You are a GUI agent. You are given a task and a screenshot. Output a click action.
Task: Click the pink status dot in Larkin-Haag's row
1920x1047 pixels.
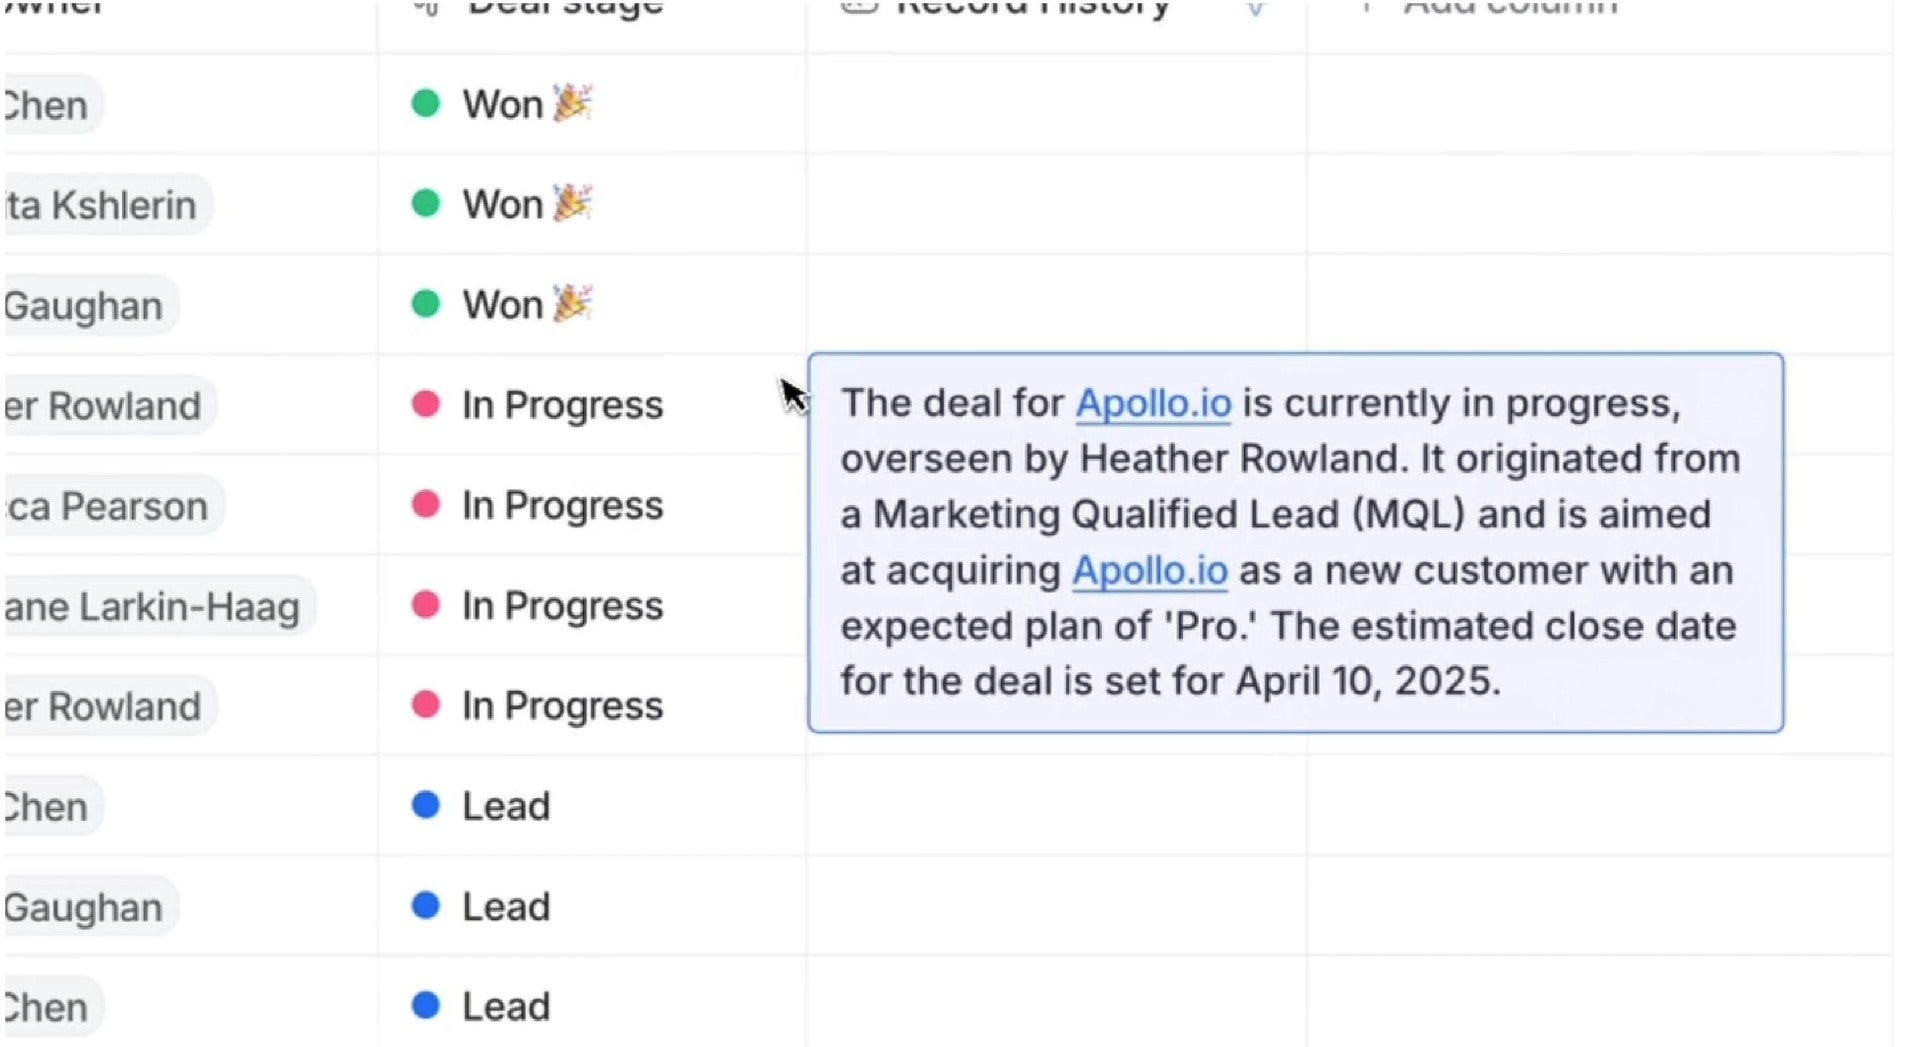point(426,604)
